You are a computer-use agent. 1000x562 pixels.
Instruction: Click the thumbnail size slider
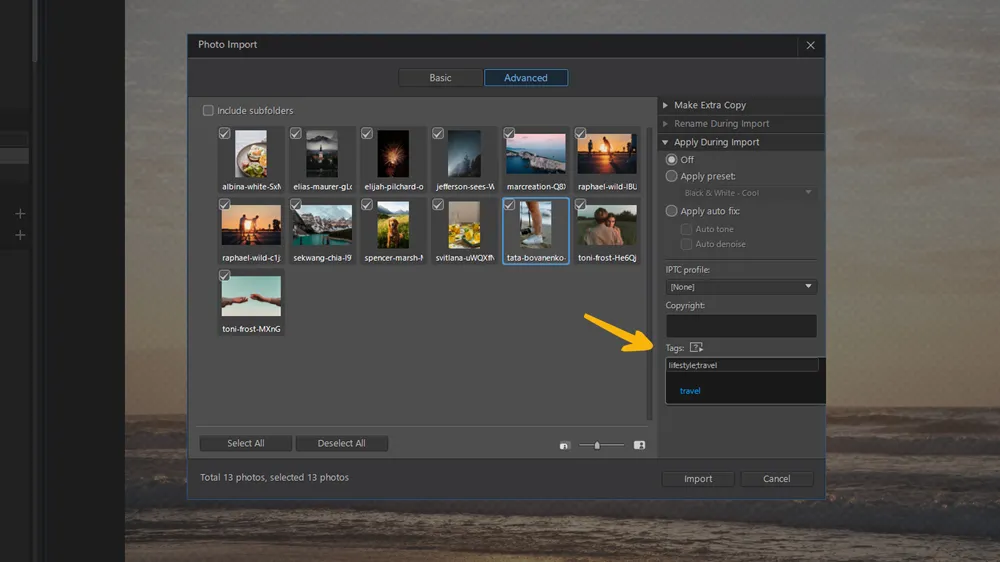[x=601, y=445]
